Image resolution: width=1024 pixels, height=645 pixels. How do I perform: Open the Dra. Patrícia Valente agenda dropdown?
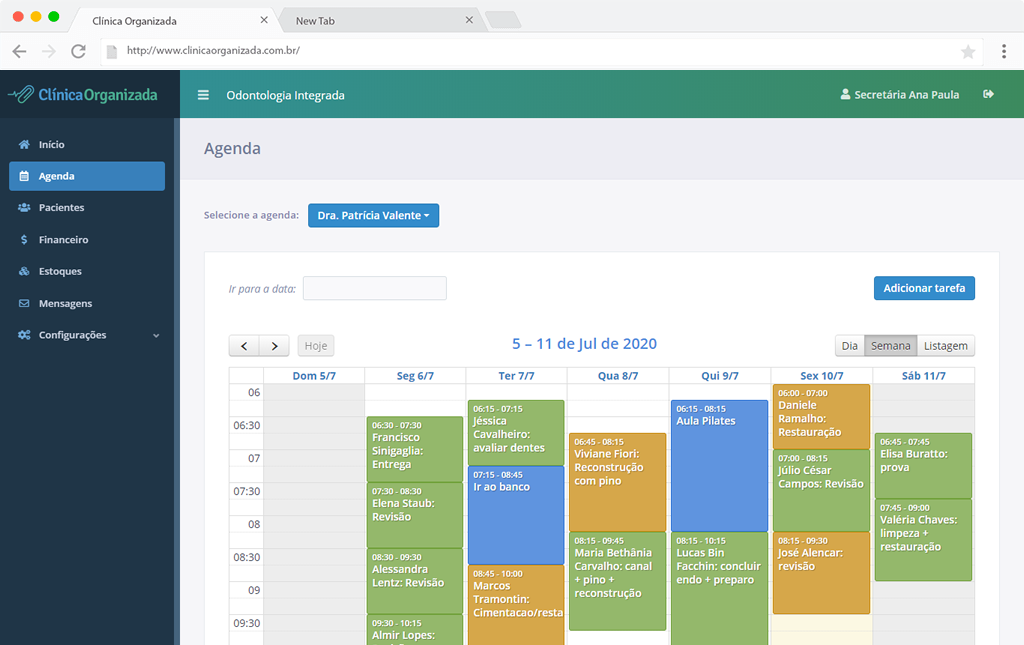(373, 215)
